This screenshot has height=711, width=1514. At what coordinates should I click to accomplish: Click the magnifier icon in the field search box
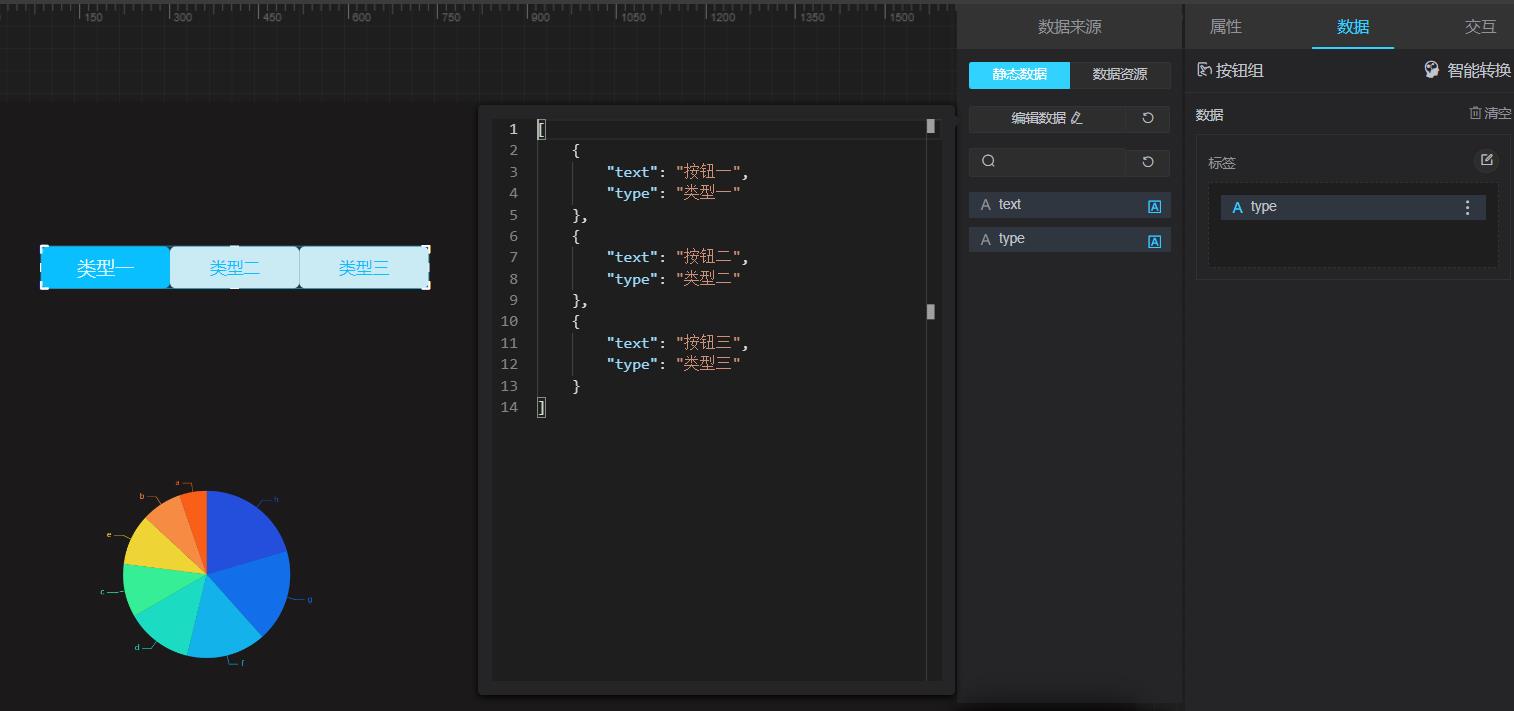tap(988, 162)
